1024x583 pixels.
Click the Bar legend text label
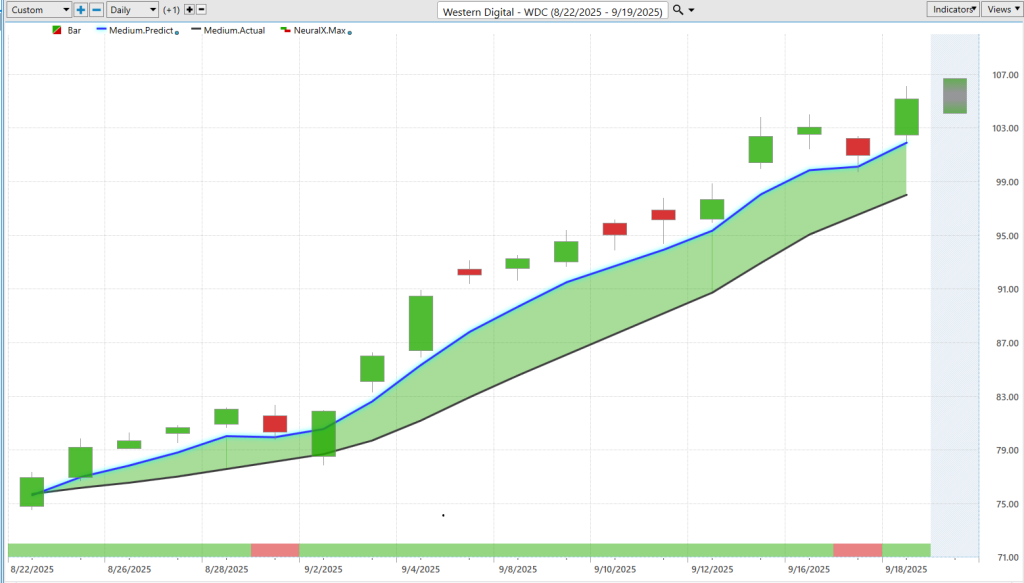pos(75,31)
